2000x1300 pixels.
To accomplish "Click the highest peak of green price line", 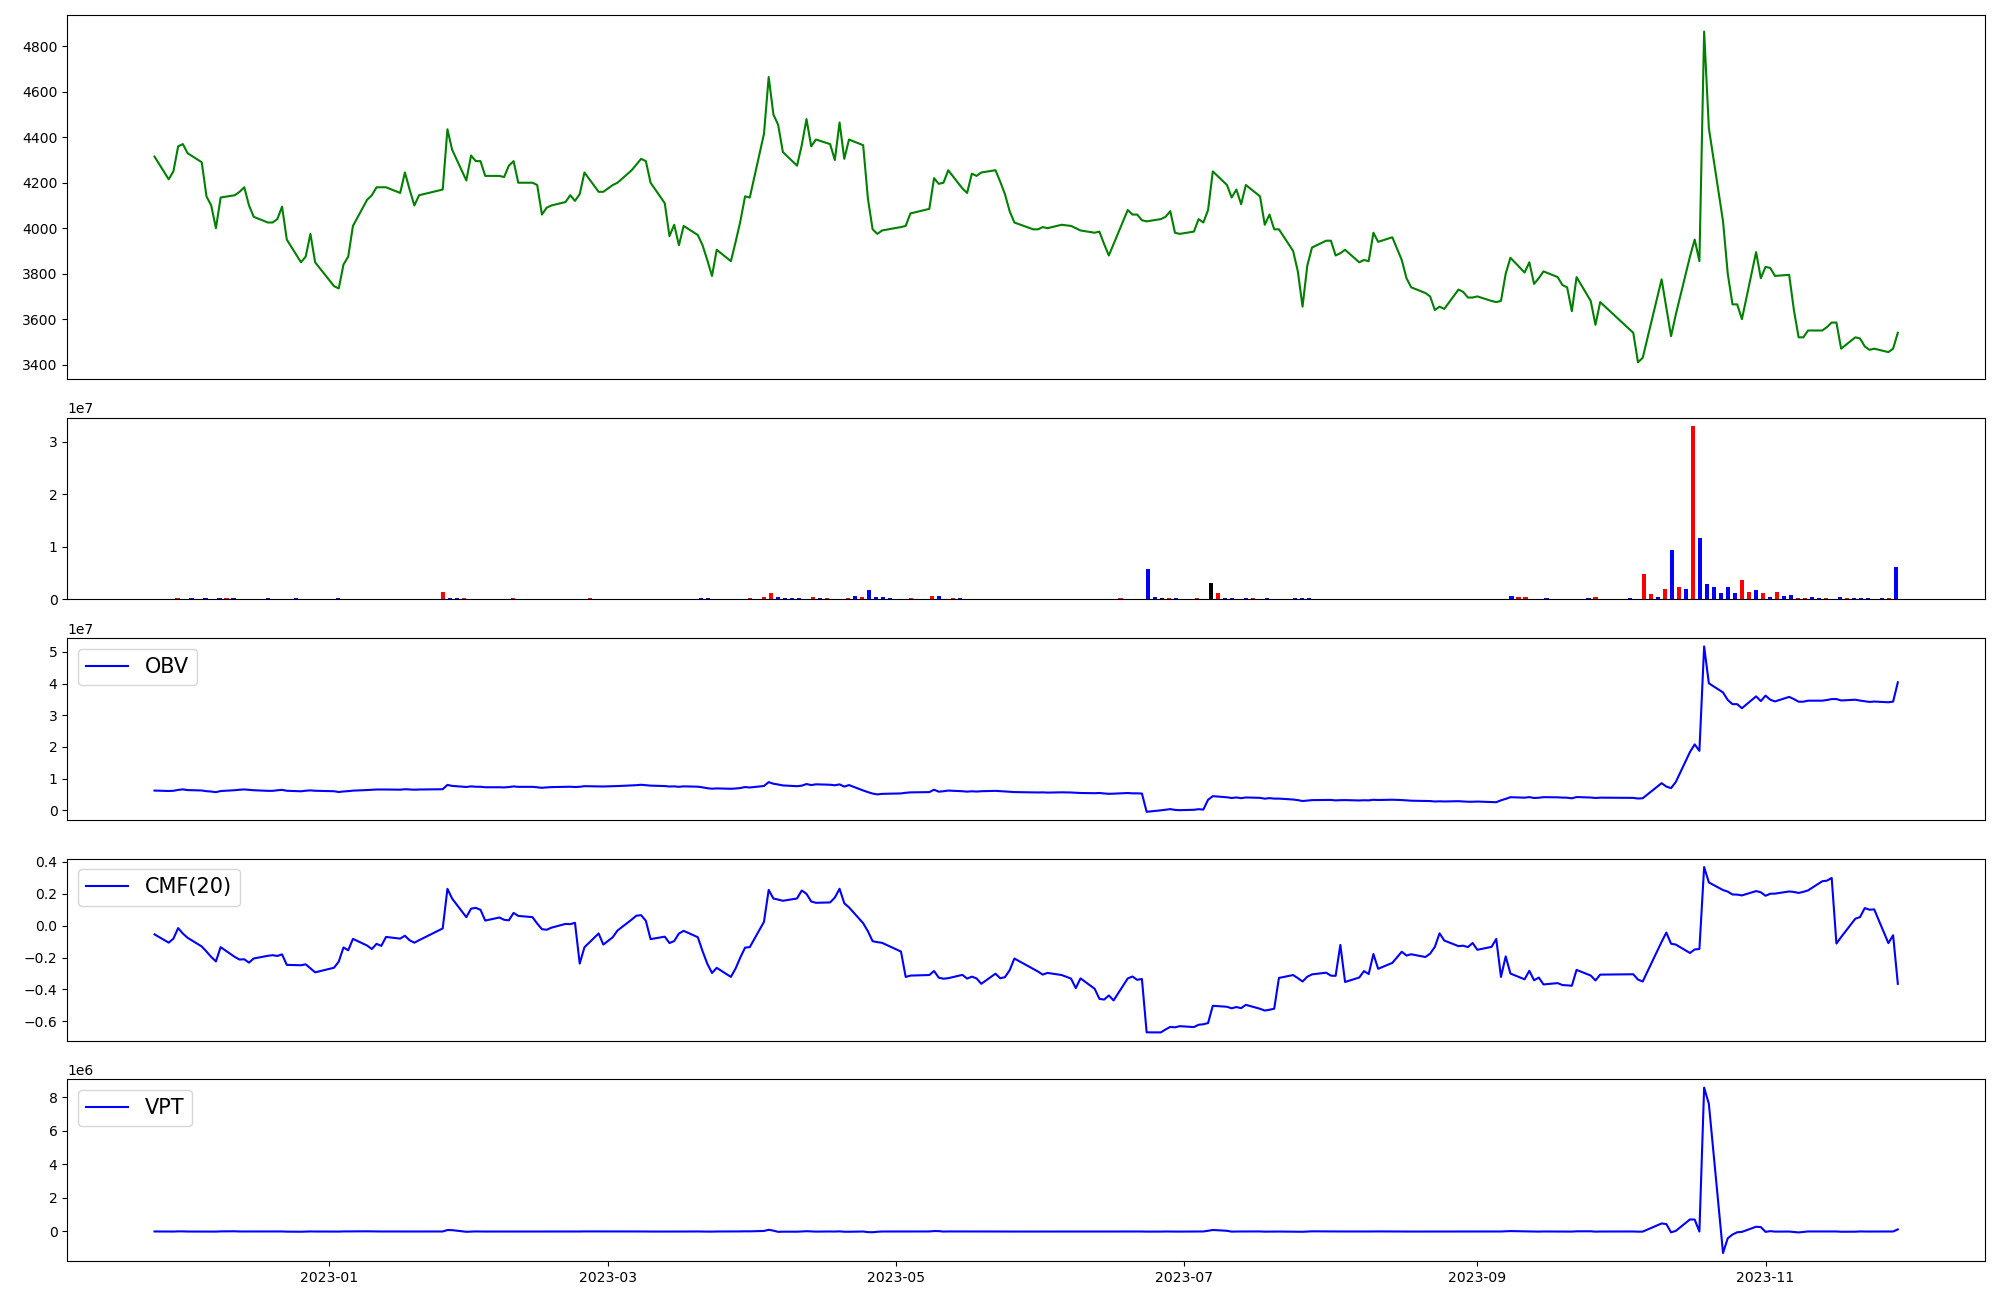I will 1704,33.
